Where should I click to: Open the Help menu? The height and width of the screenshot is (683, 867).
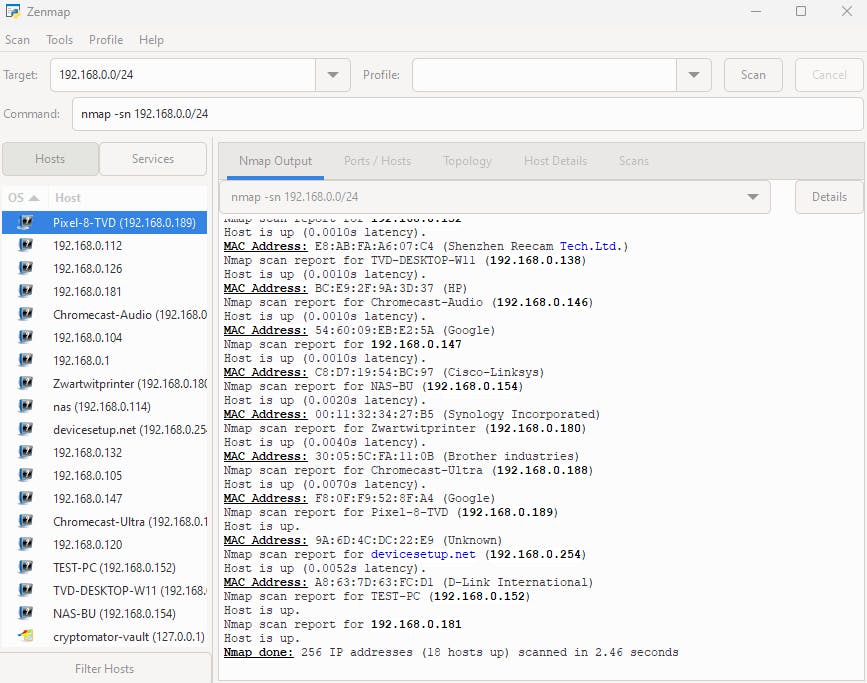(x=151, y=40)
